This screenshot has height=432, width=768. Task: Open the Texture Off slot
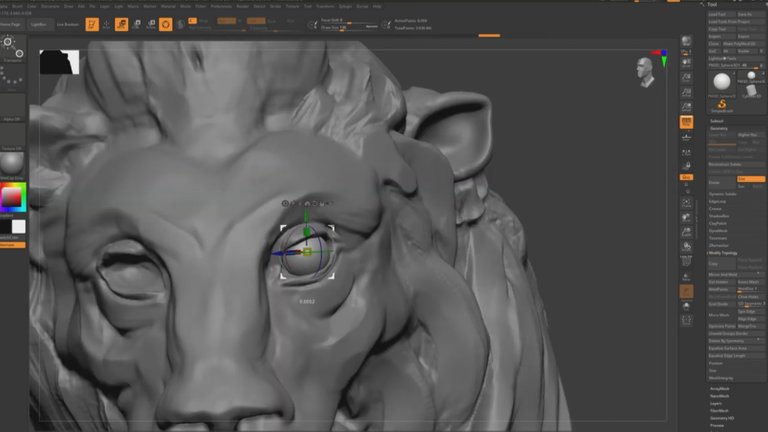[x=13, y=137]
